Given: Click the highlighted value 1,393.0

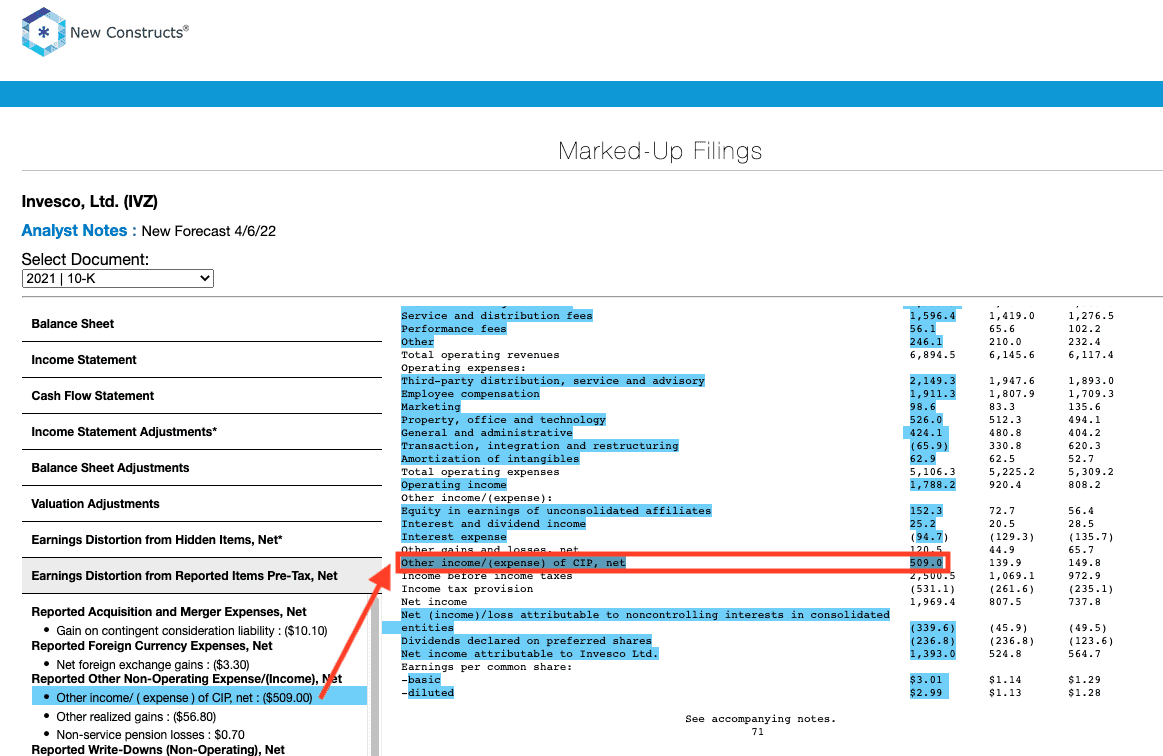Looking at the screenshot, I should 932,654.
